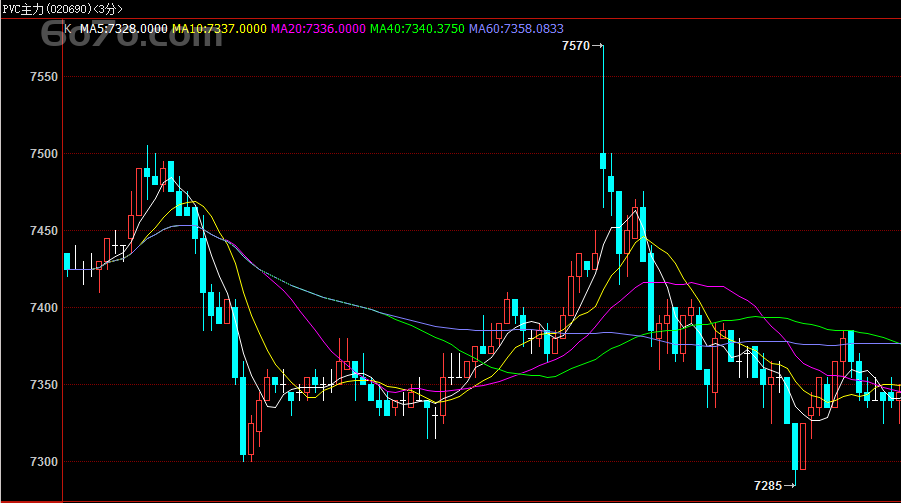Image resolution: width=901 pixels, height=503 pixels.
Task: Click the 7450 price axis label
Action: (44, 231)
